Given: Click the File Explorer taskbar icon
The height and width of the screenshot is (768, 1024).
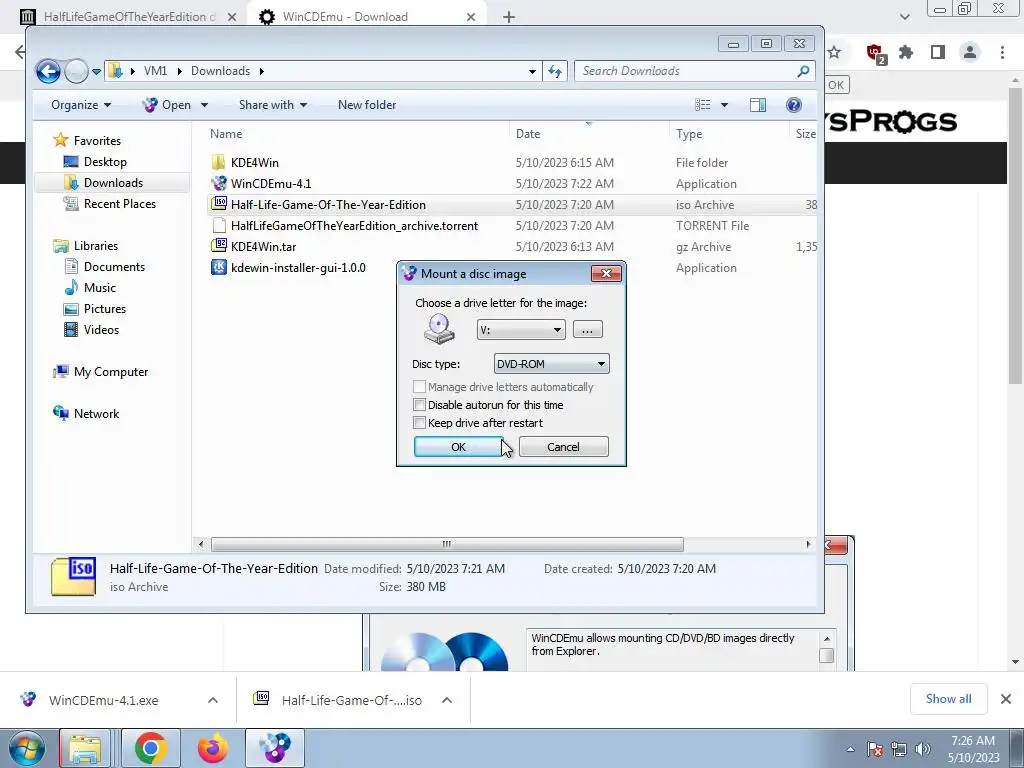Looking at the screenshot, I should click(x=85, y=748).
